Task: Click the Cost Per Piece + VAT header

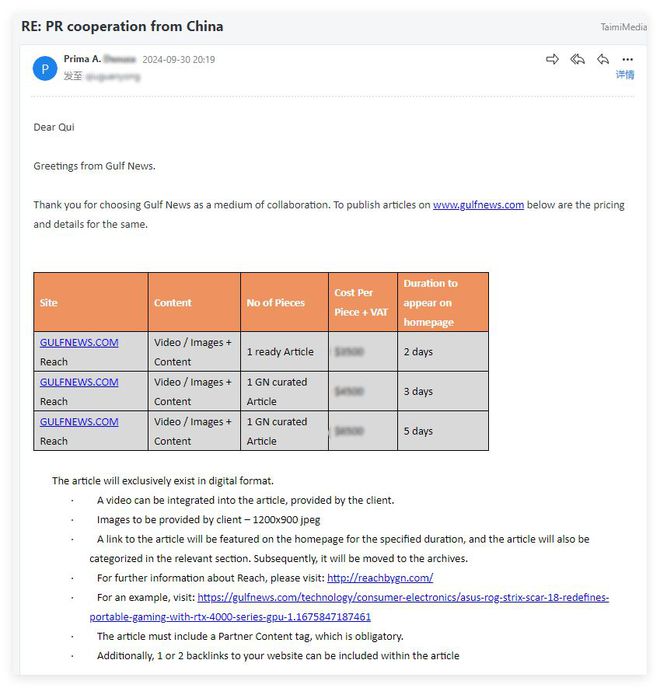Action: tap(363, 302)
